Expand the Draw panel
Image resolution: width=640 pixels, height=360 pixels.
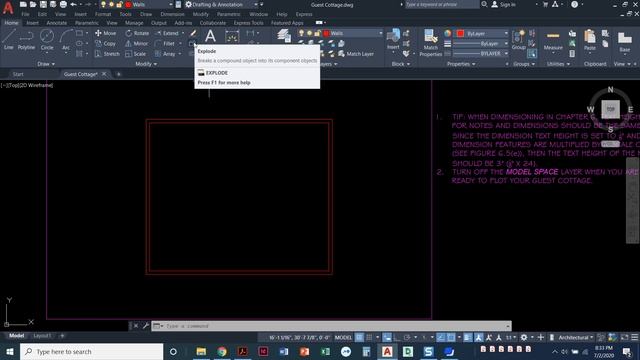46,64
